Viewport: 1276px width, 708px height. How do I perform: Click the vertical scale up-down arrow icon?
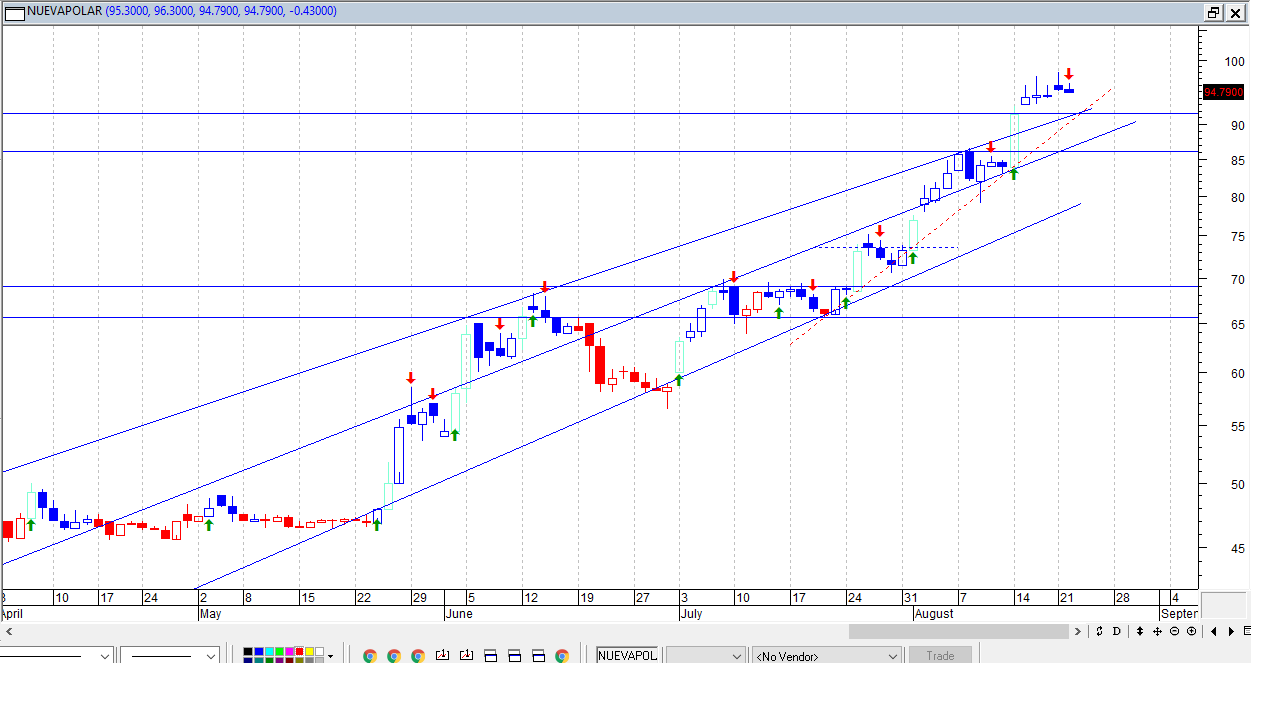pos(1140,631)
